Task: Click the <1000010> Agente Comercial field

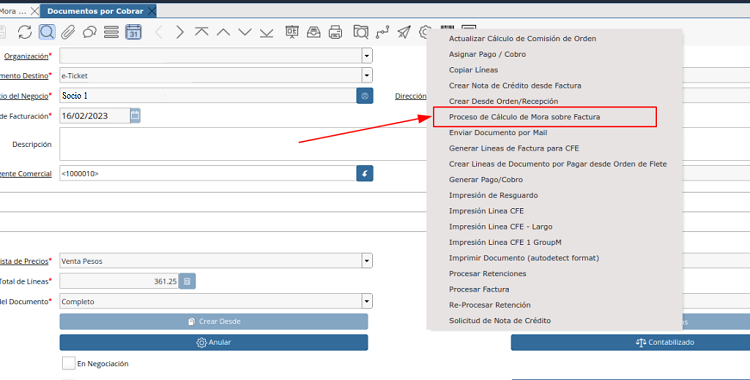Action: point(208,173)
